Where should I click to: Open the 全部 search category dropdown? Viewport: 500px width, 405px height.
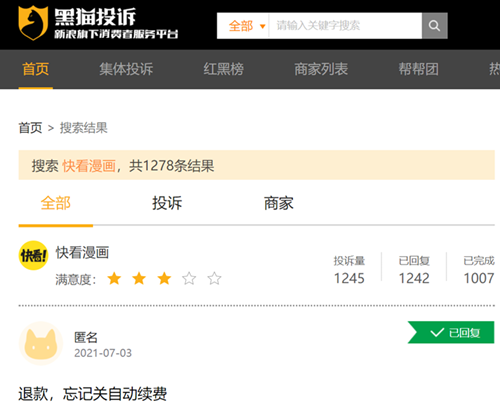[247, 26]
